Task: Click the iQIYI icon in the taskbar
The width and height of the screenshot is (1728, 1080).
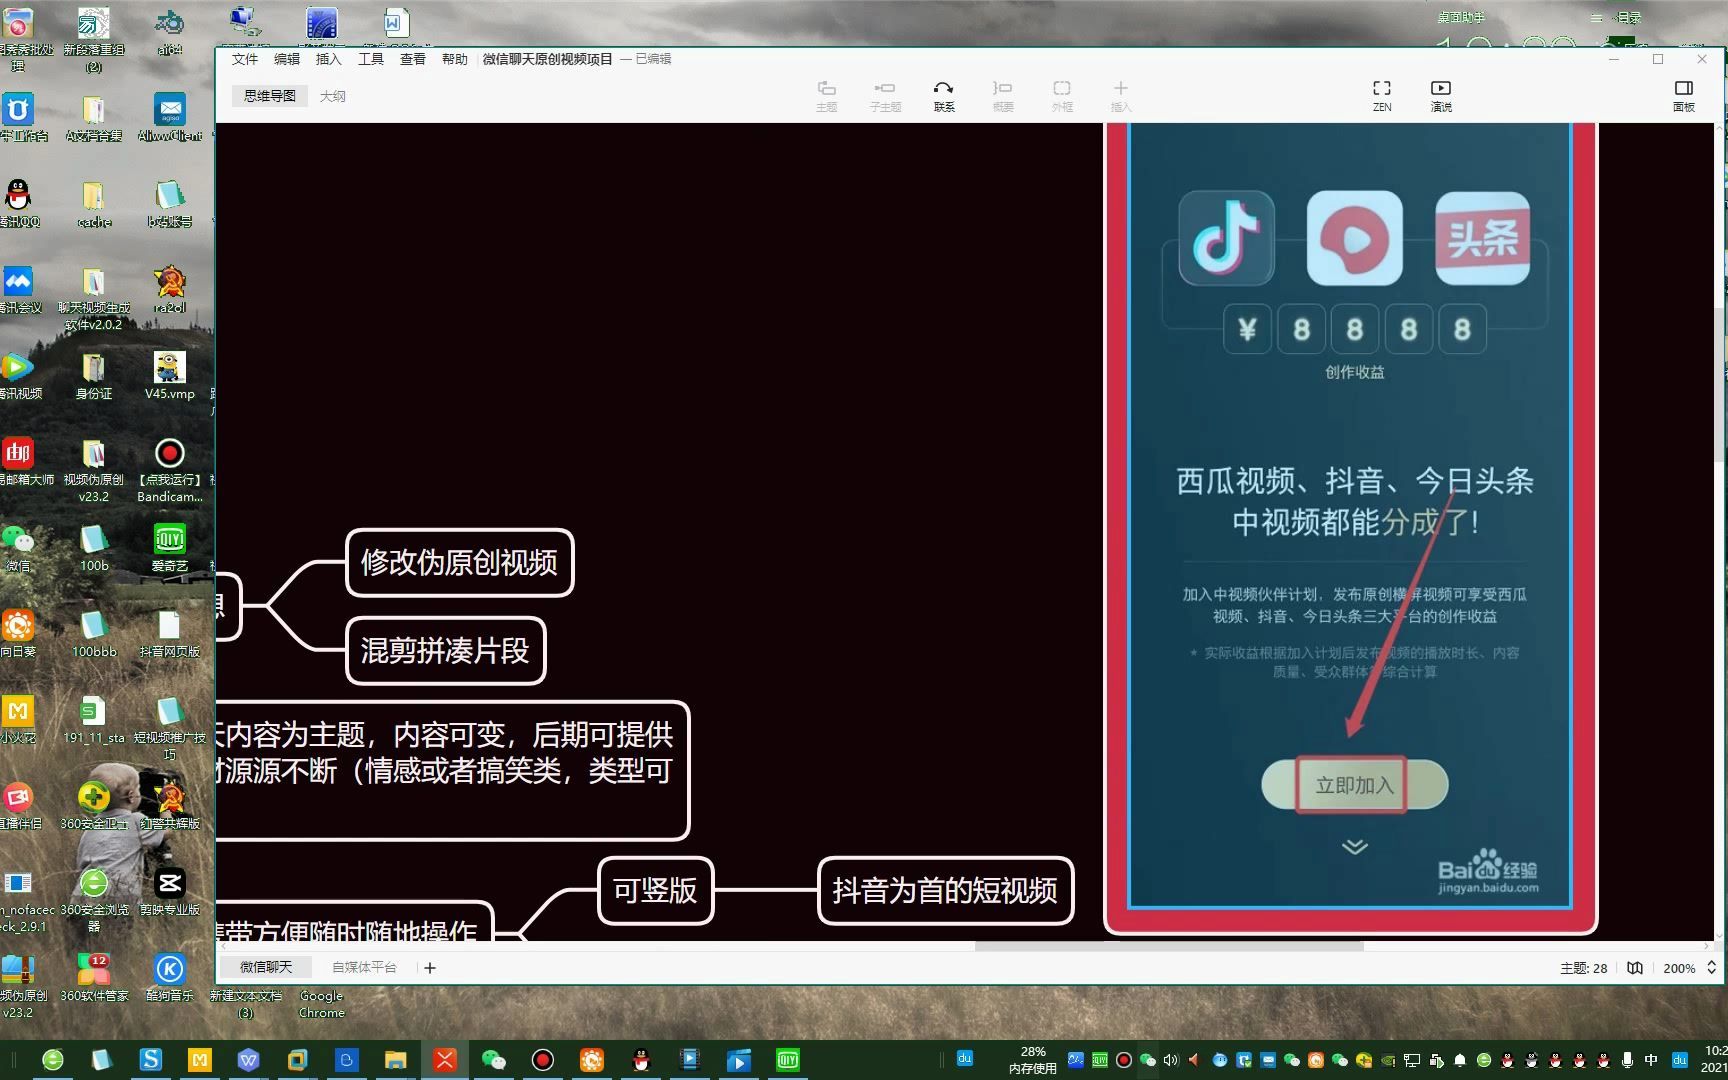Action: [x=788, y=1060]
